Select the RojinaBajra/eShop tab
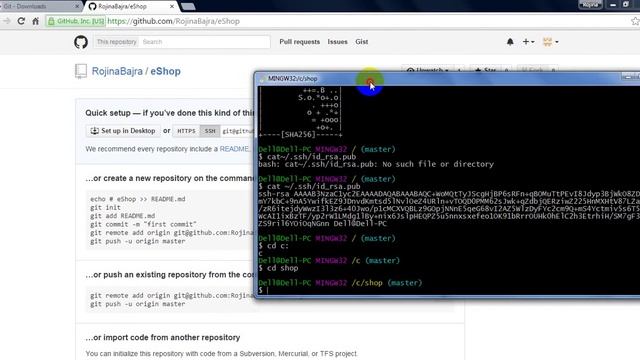 coord(131,6)
